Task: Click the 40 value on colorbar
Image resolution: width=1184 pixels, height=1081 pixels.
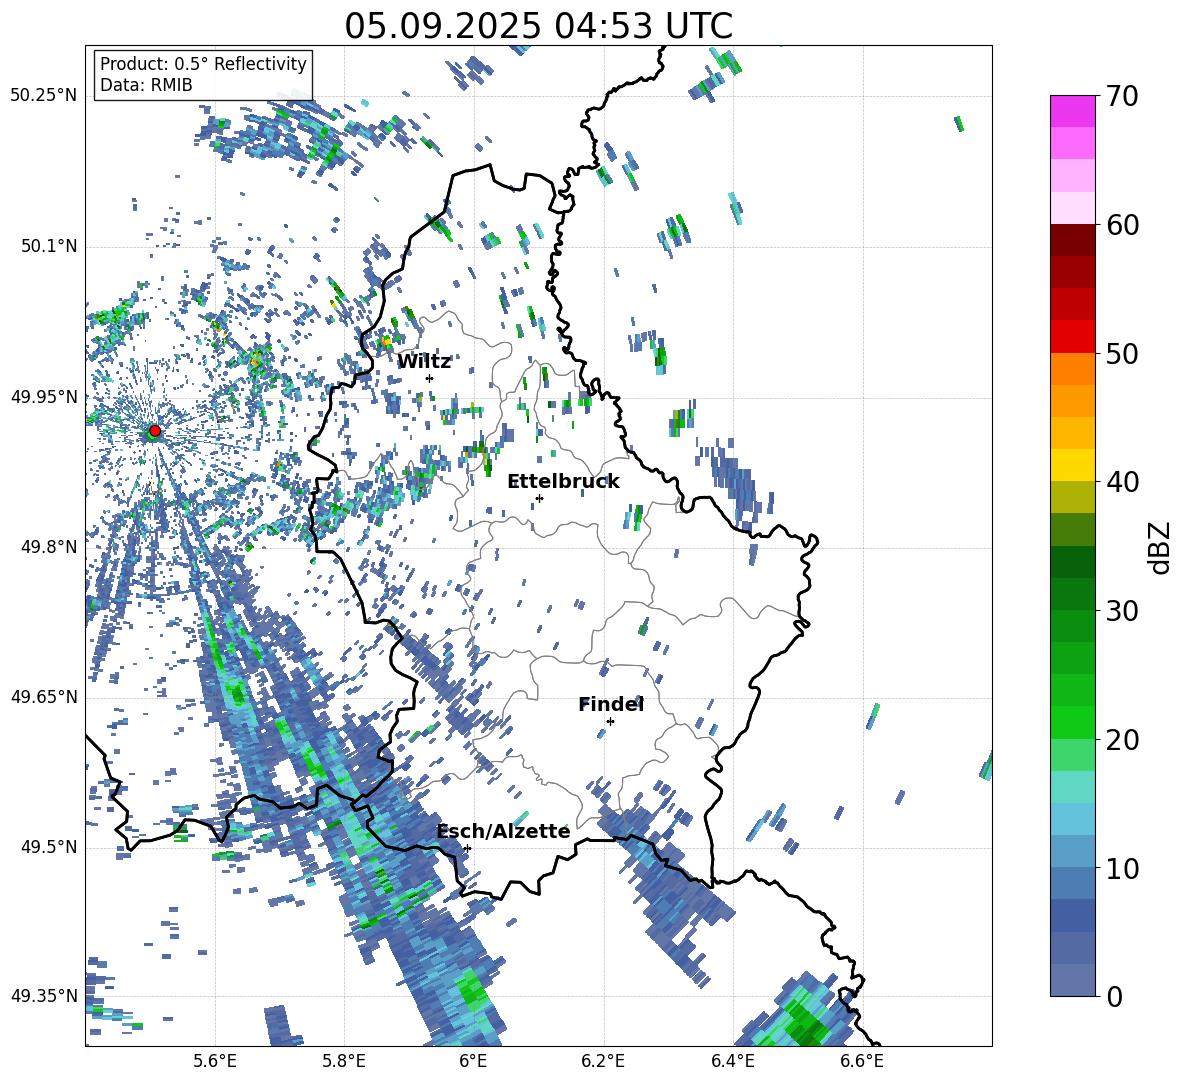Action: (1122, 482)
